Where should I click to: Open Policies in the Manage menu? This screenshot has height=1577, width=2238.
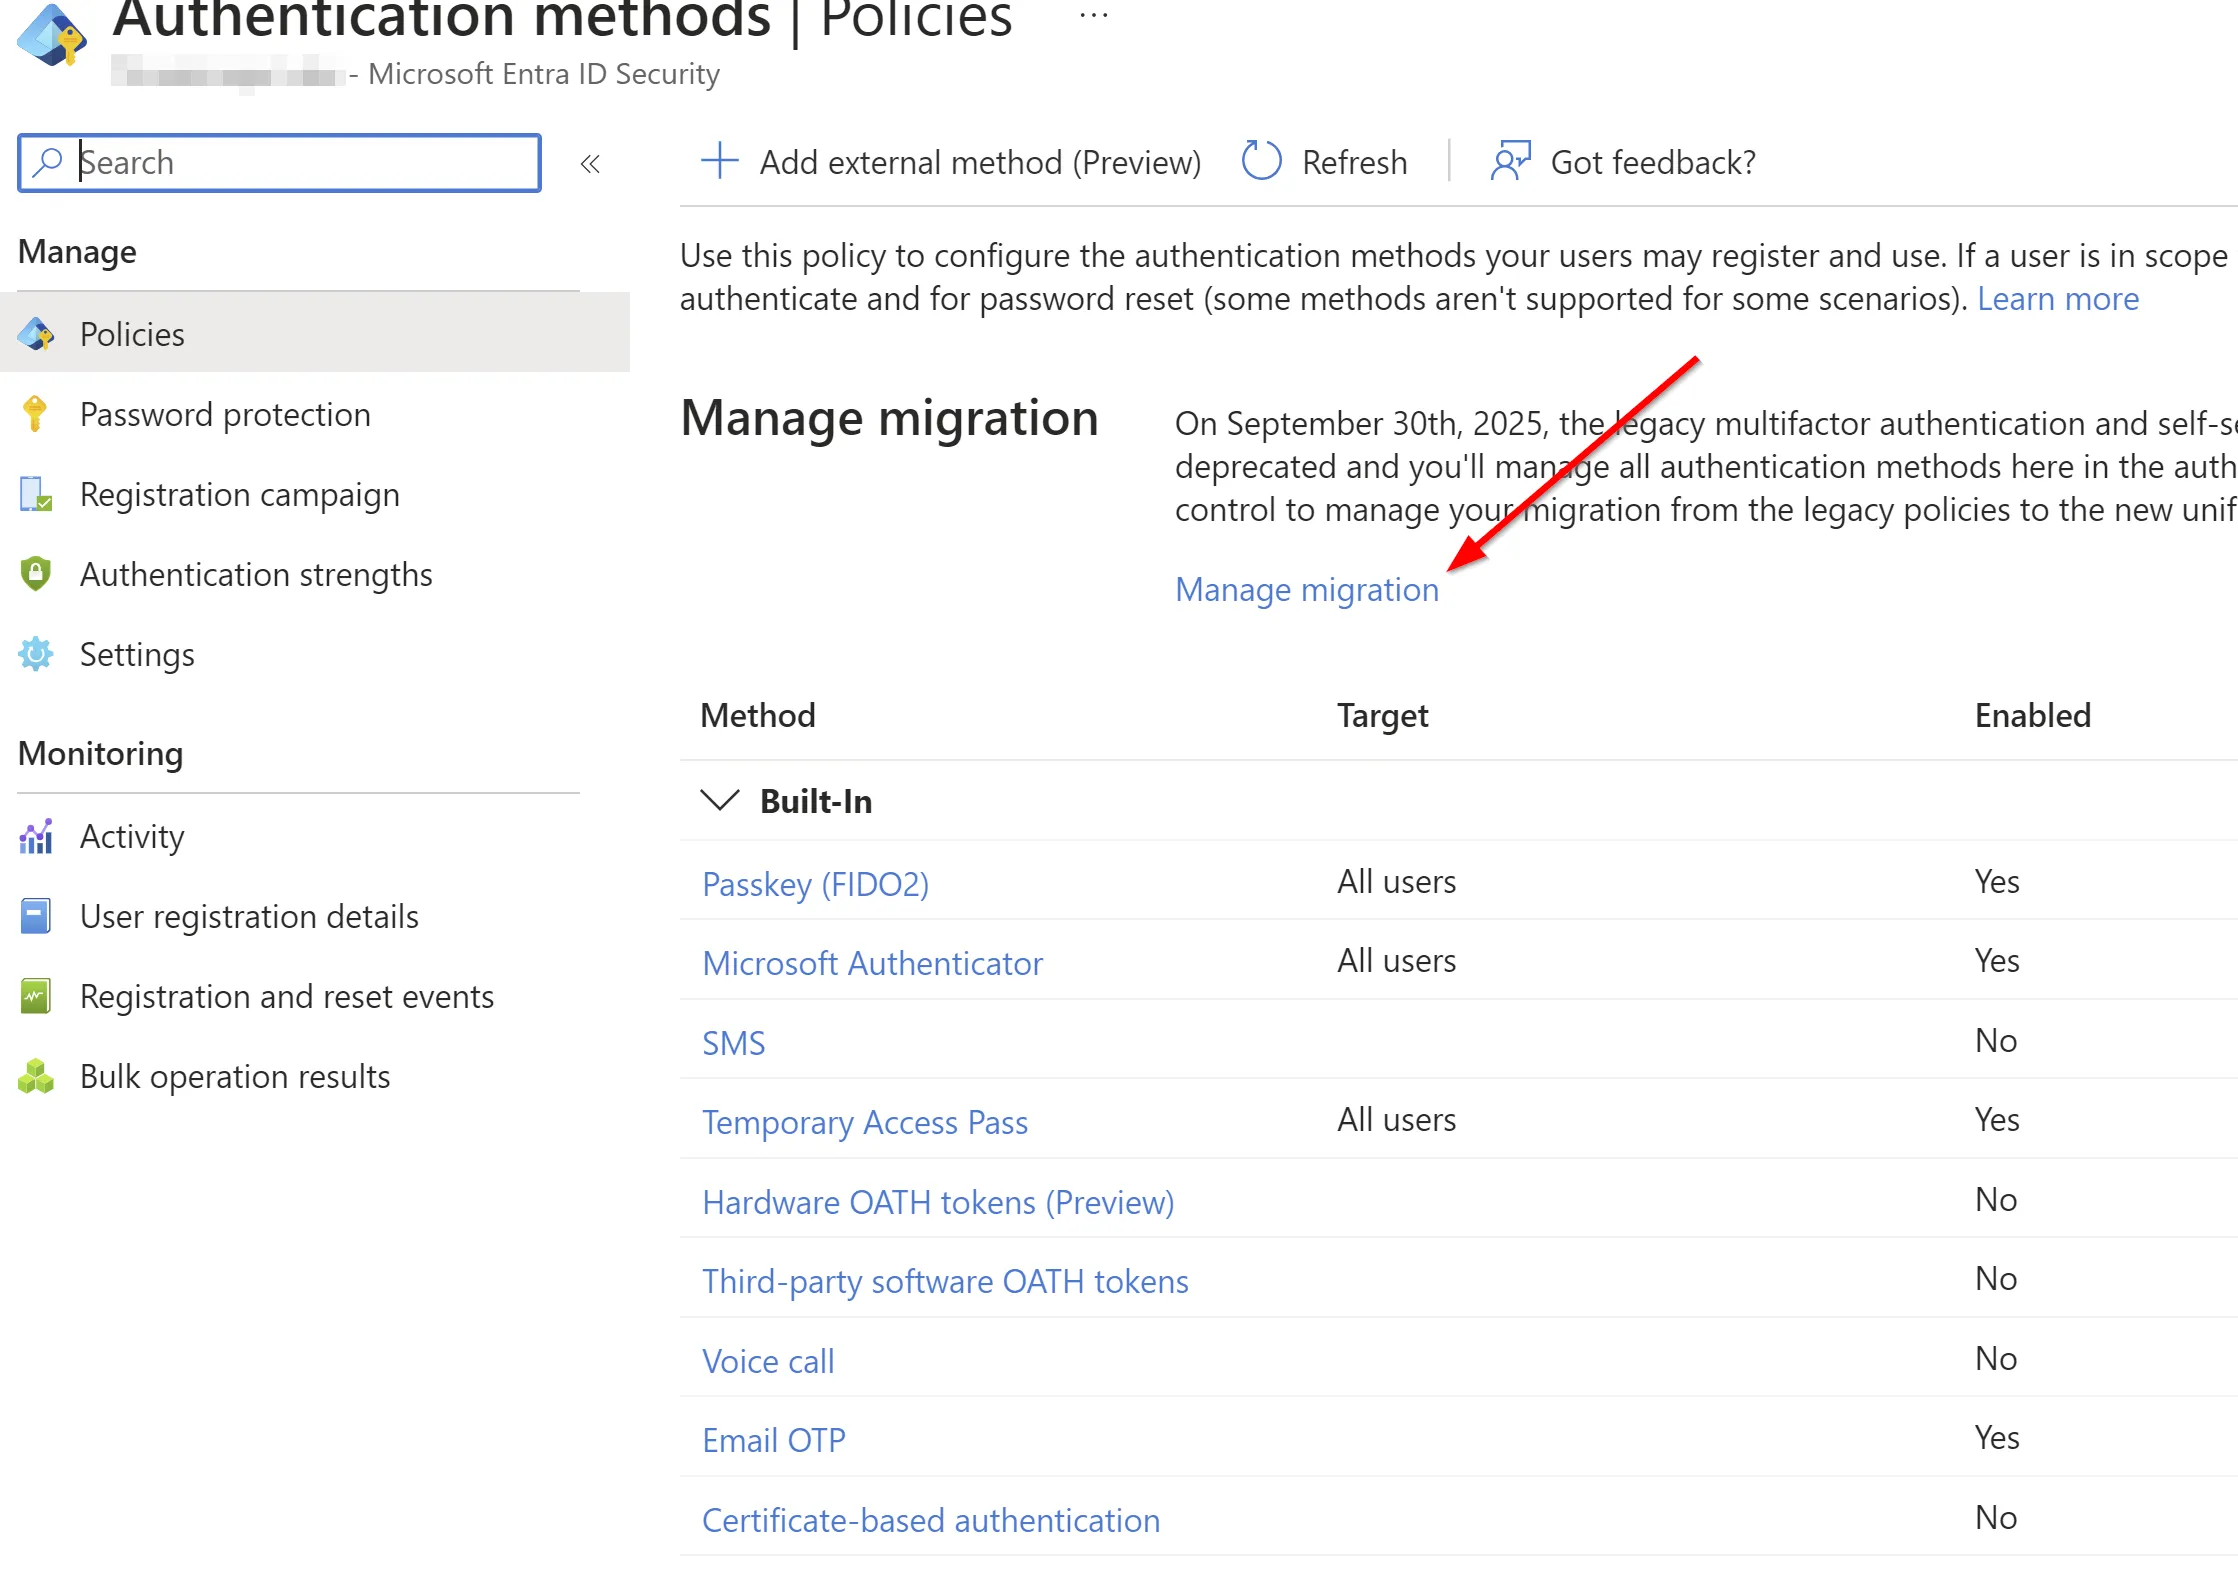click(315, 334)
